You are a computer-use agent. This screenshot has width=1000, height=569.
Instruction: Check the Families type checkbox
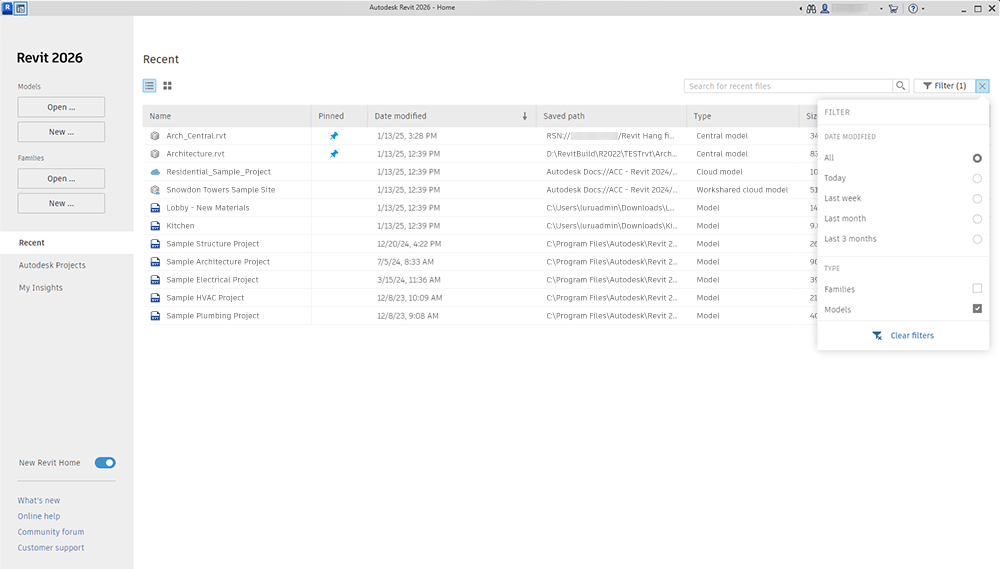point(977,288)
